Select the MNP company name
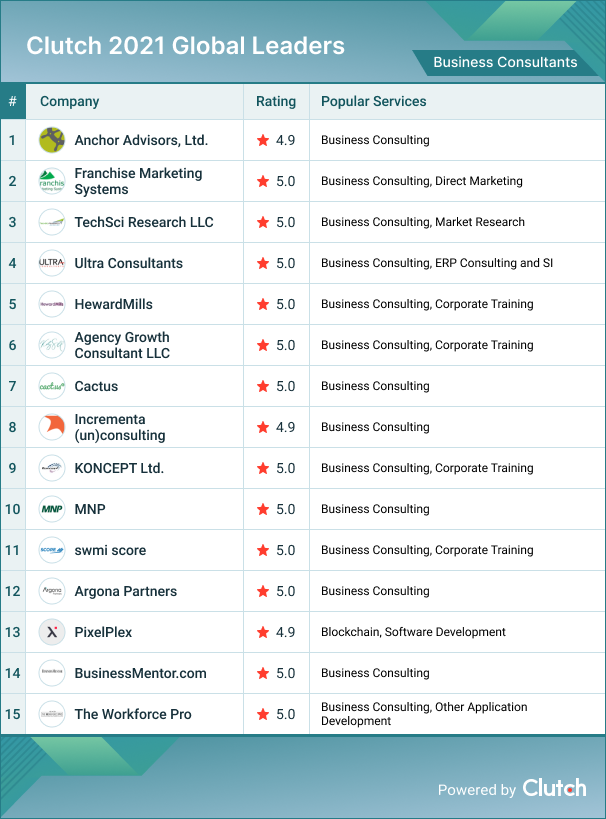 click(x=90, y=509)
